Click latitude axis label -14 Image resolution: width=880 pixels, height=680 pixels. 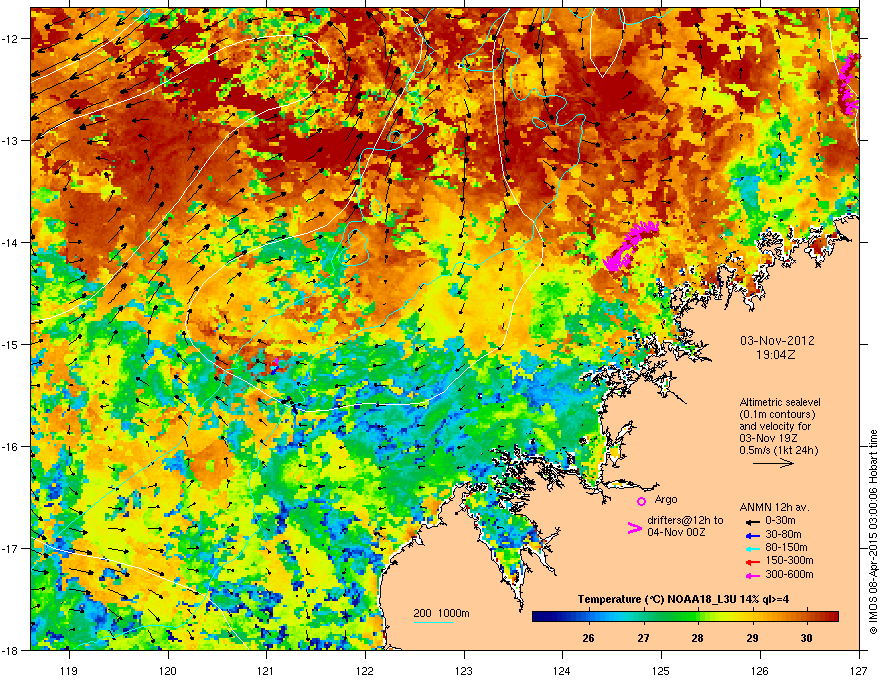[x=10, y=242]
